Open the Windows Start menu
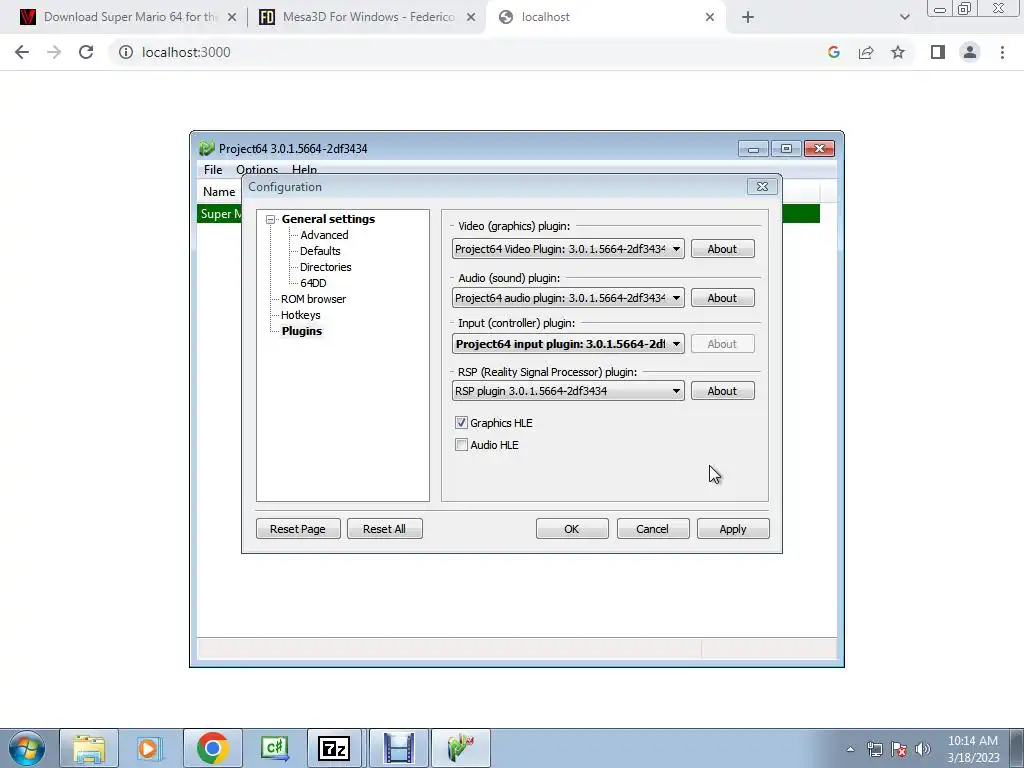The height and width of the screenshot is (768, 1024). pos(27,748)
